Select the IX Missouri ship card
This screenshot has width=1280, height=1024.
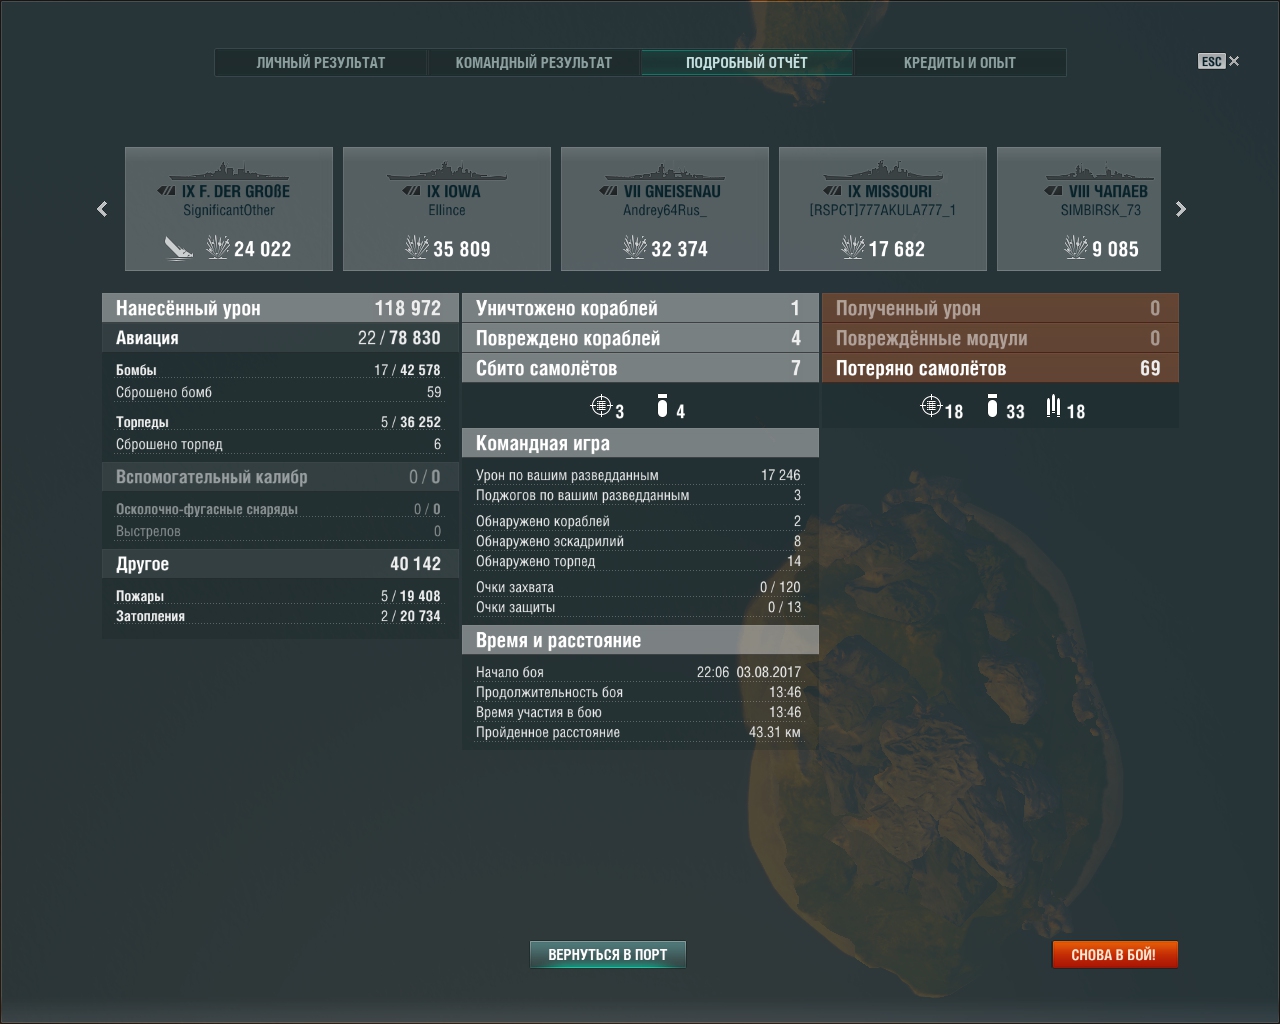882,208
